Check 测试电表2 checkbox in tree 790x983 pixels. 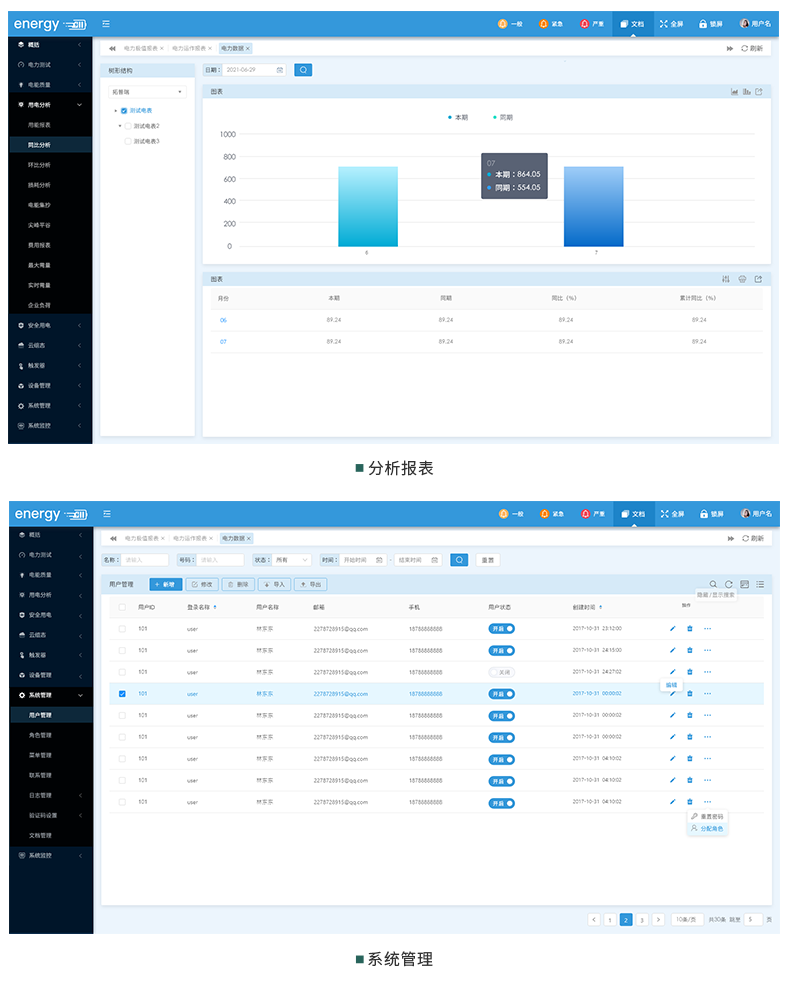(x=128, y=126)
